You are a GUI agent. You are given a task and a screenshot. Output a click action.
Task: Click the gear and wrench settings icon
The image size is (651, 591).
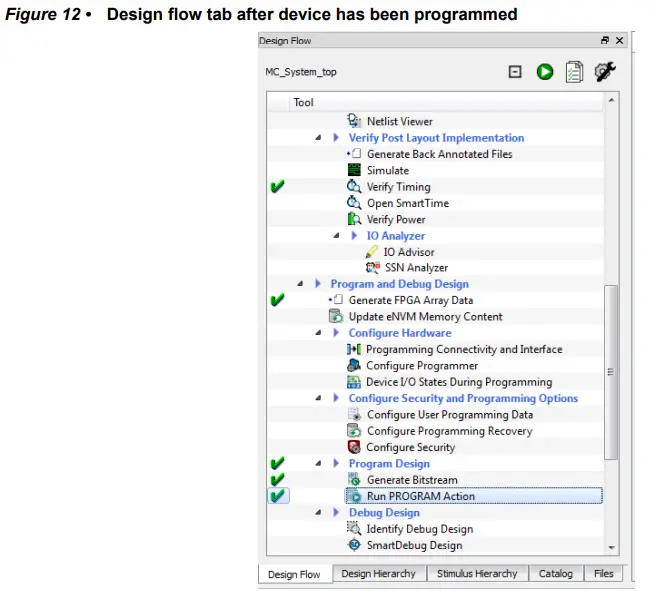605,72
